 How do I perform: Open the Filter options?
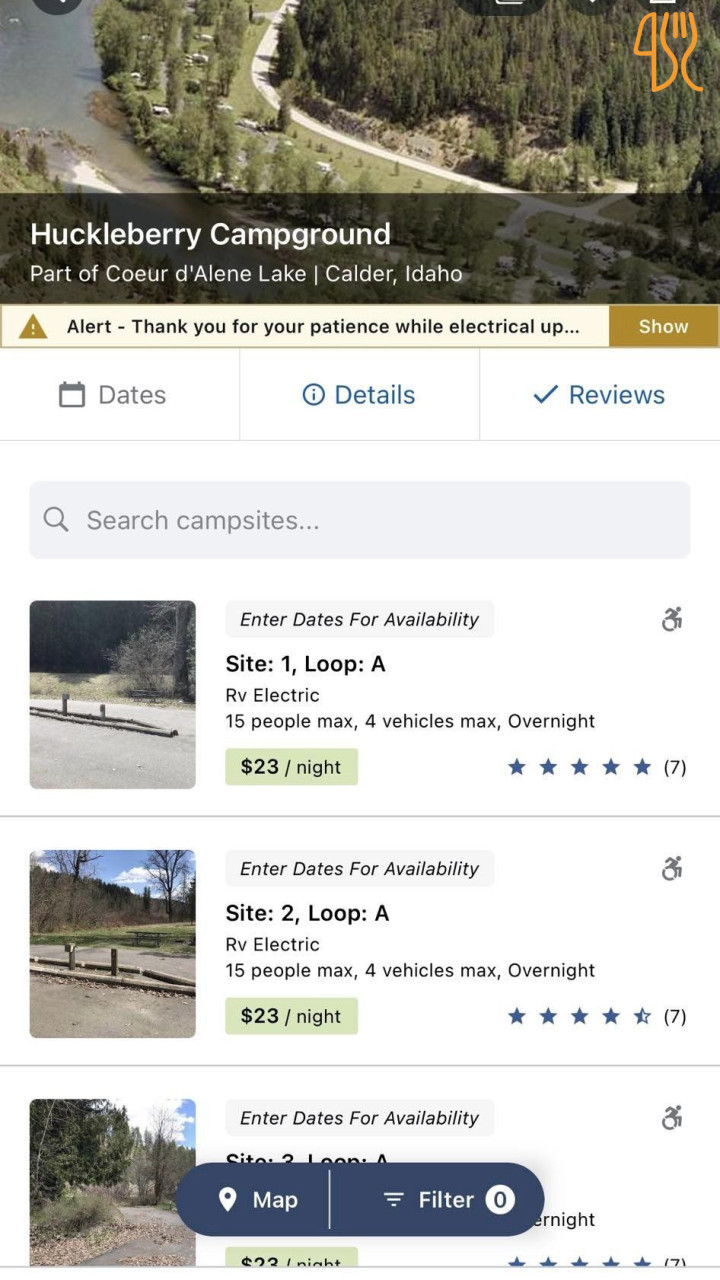coord(447,1200)
